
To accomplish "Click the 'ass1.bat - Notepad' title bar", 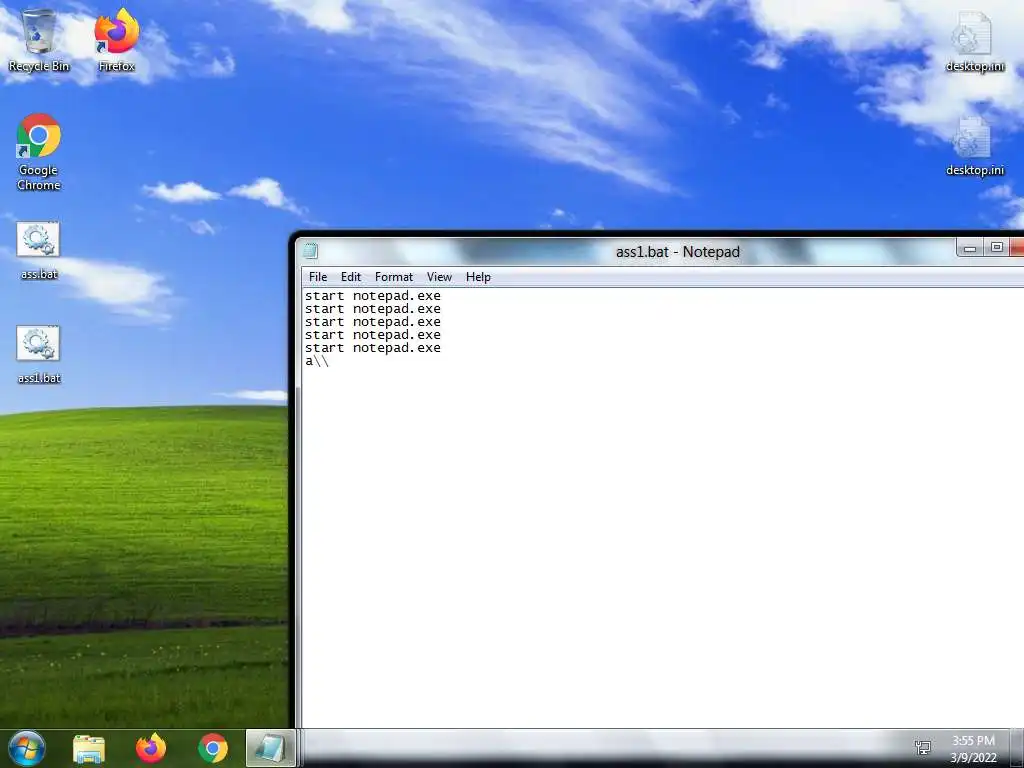I will (x=677, y=252).
